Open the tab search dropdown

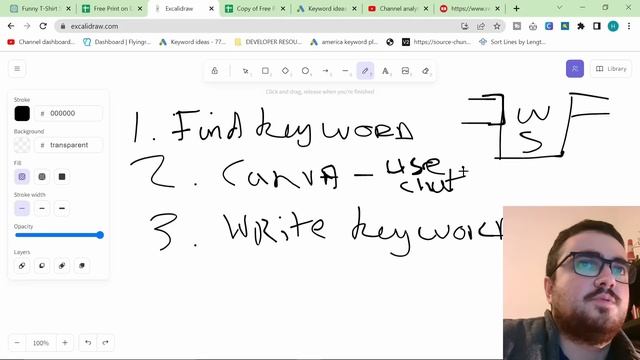(560, 8)
